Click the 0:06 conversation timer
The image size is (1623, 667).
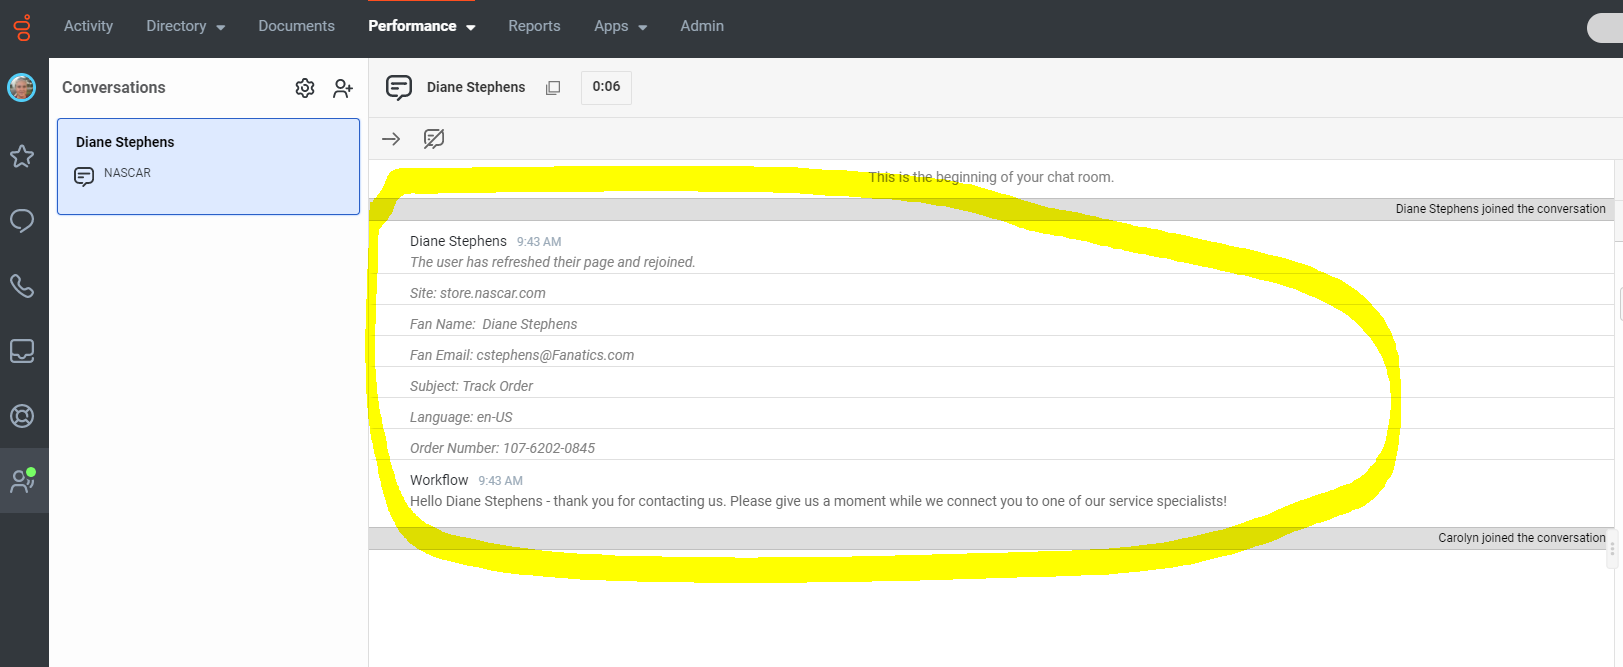point(606,87)
